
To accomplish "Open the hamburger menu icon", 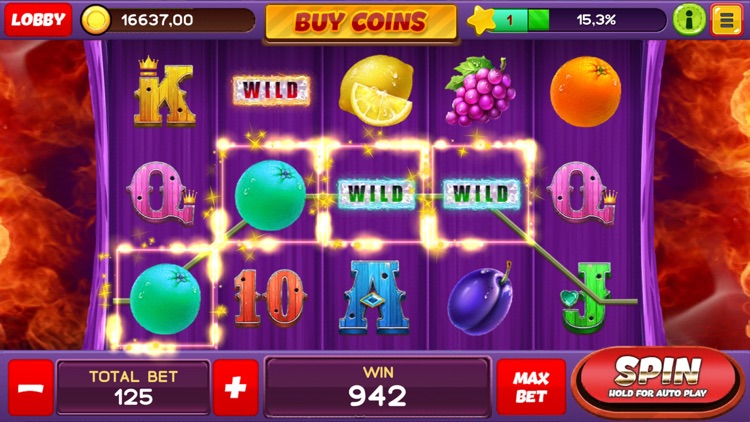I will 726,20.
